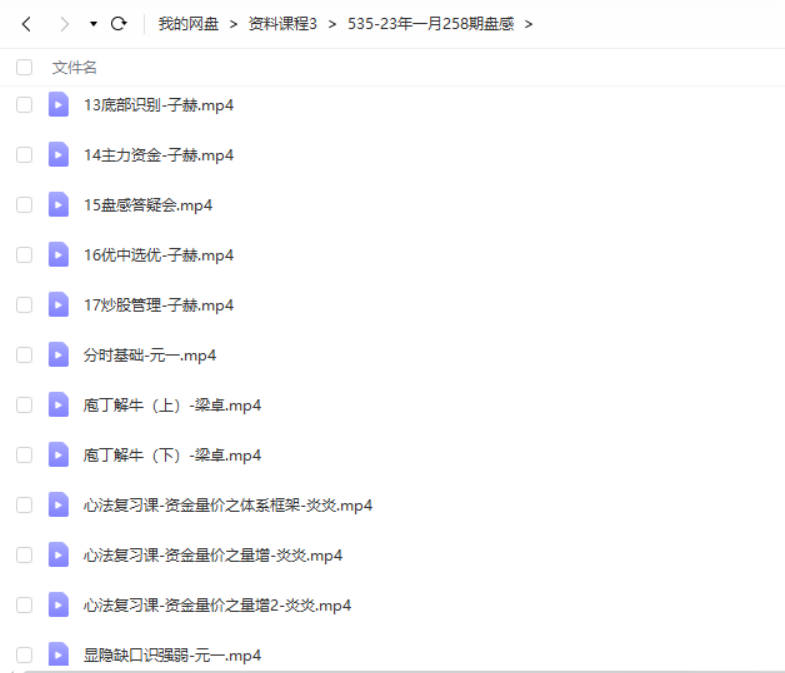Check the box for 13底部识别-子赫.mp4

pyautogui.click(x=24, y=105)
